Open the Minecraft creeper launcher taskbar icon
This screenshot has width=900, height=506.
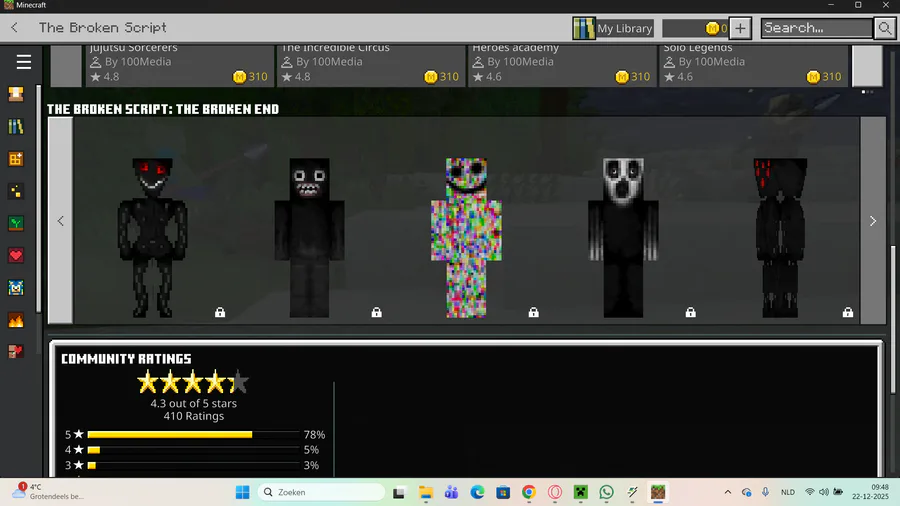click(580, 492)
